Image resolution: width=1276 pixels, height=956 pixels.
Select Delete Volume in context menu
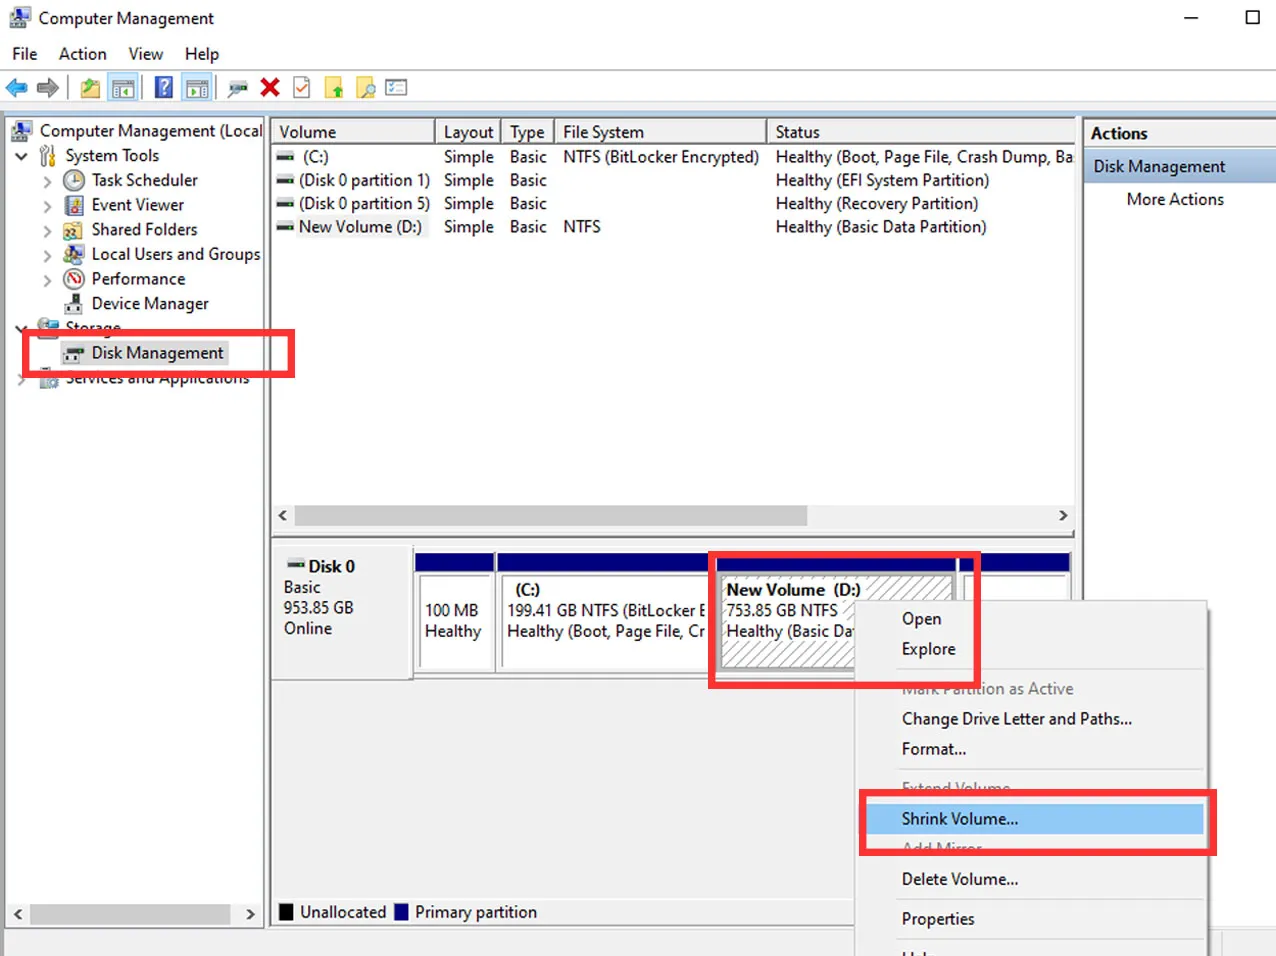coord(959,879)
